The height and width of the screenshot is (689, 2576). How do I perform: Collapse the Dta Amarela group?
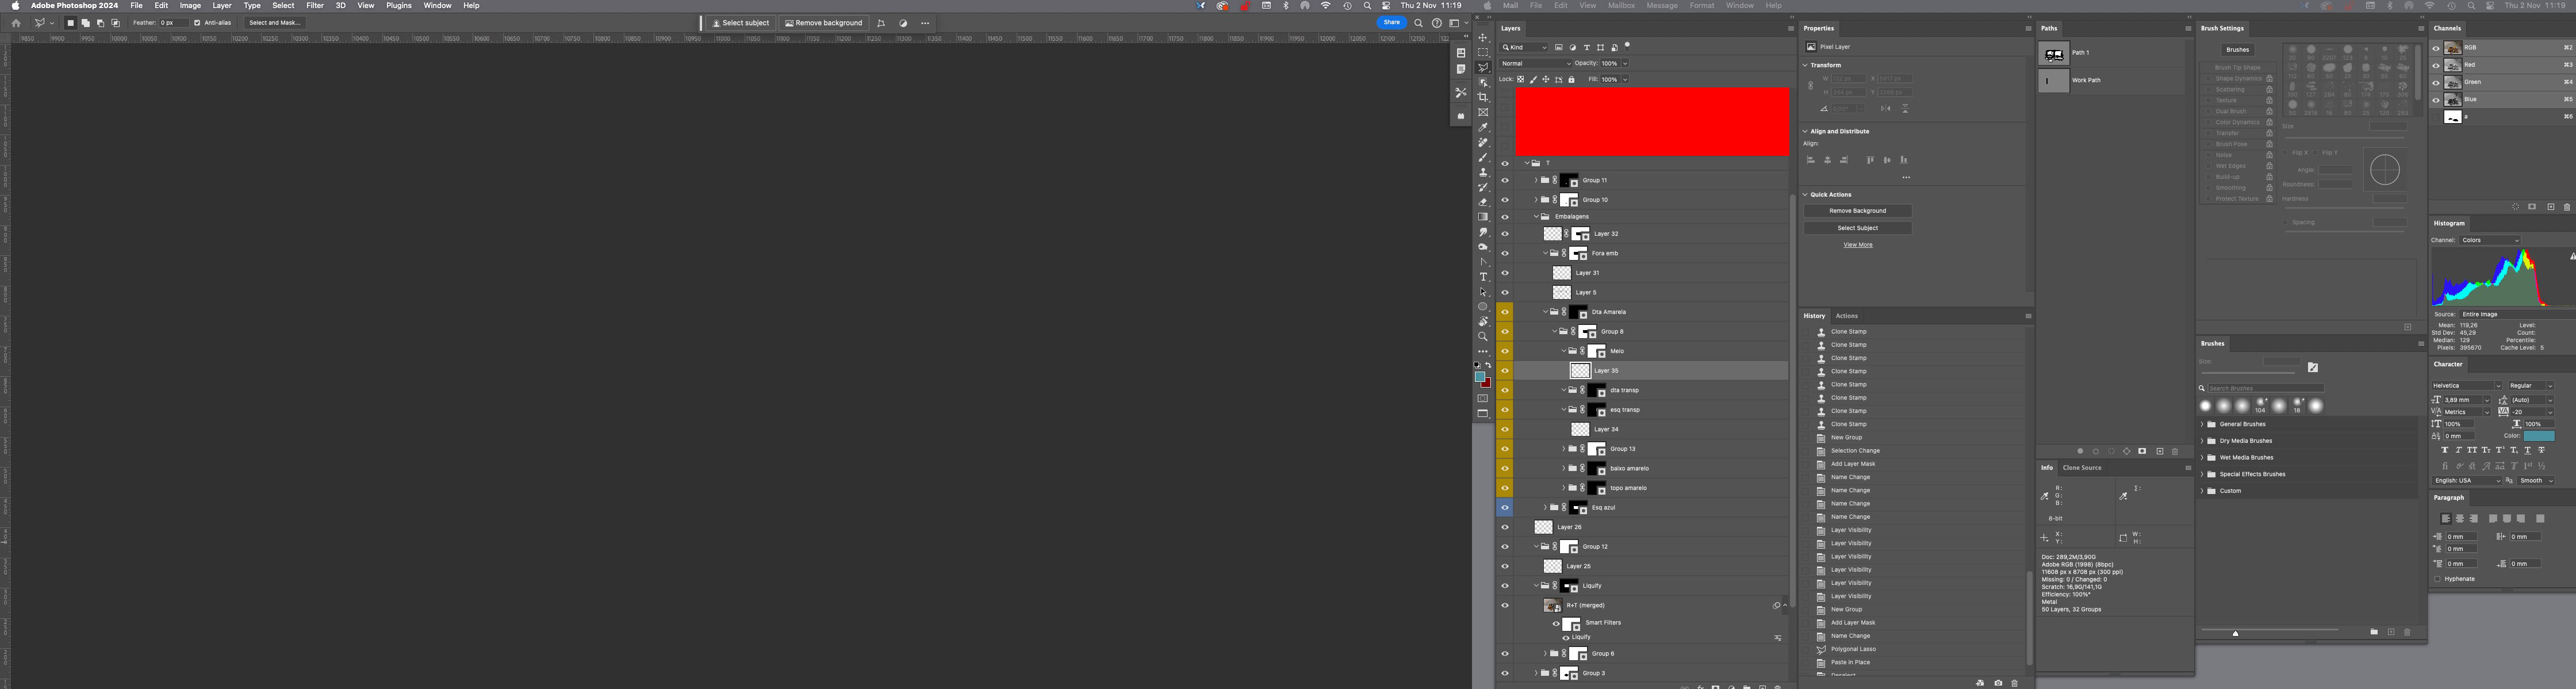click(x=1545, y=311)
